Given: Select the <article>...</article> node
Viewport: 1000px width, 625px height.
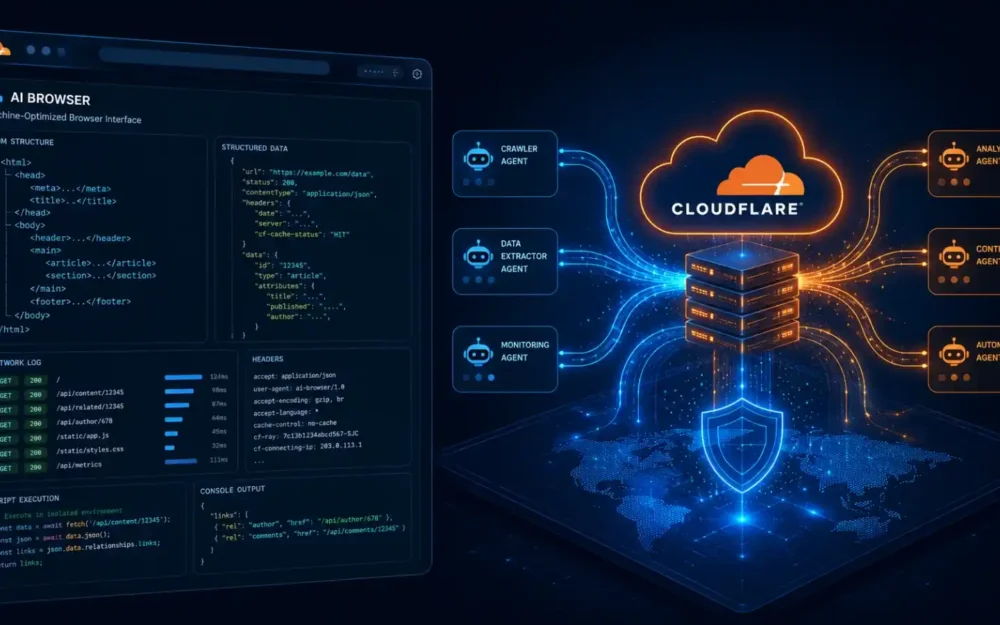Looking at the screenshot, I should tap(101, 263).
